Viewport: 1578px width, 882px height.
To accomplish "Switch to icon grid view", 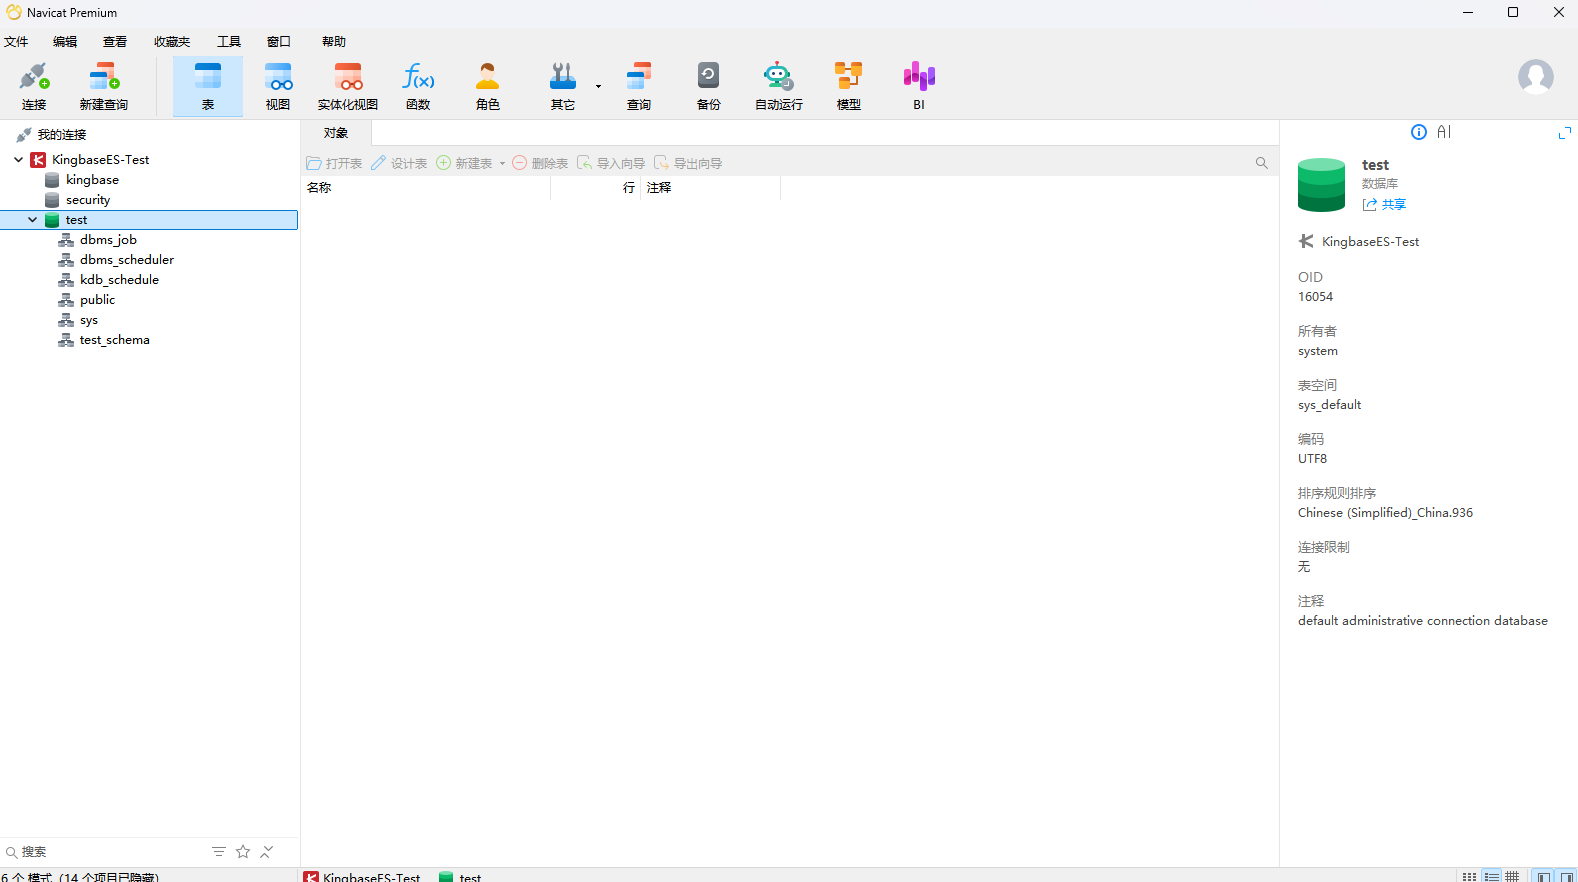I will pos(1469,876).
